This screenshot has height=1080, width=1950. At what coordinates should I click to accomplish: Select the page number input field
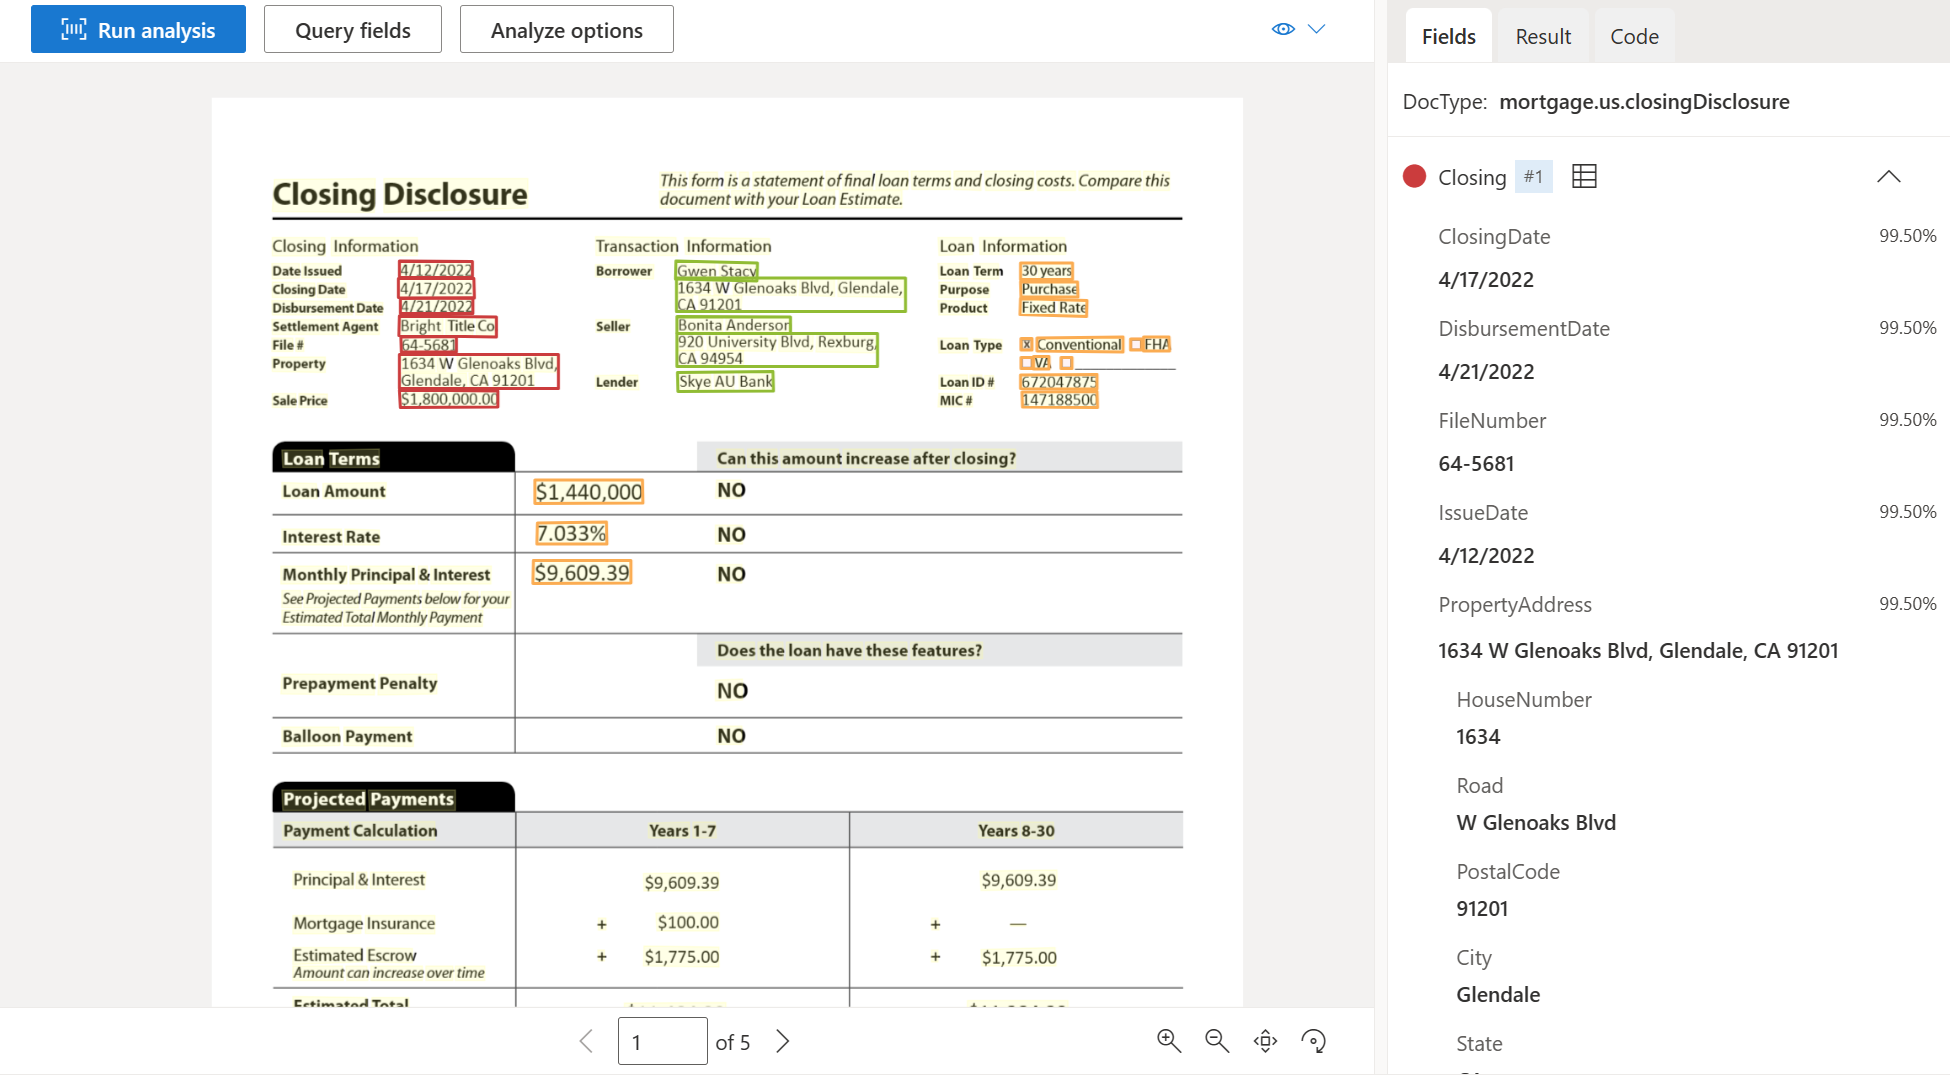[x=662, y=1040]
